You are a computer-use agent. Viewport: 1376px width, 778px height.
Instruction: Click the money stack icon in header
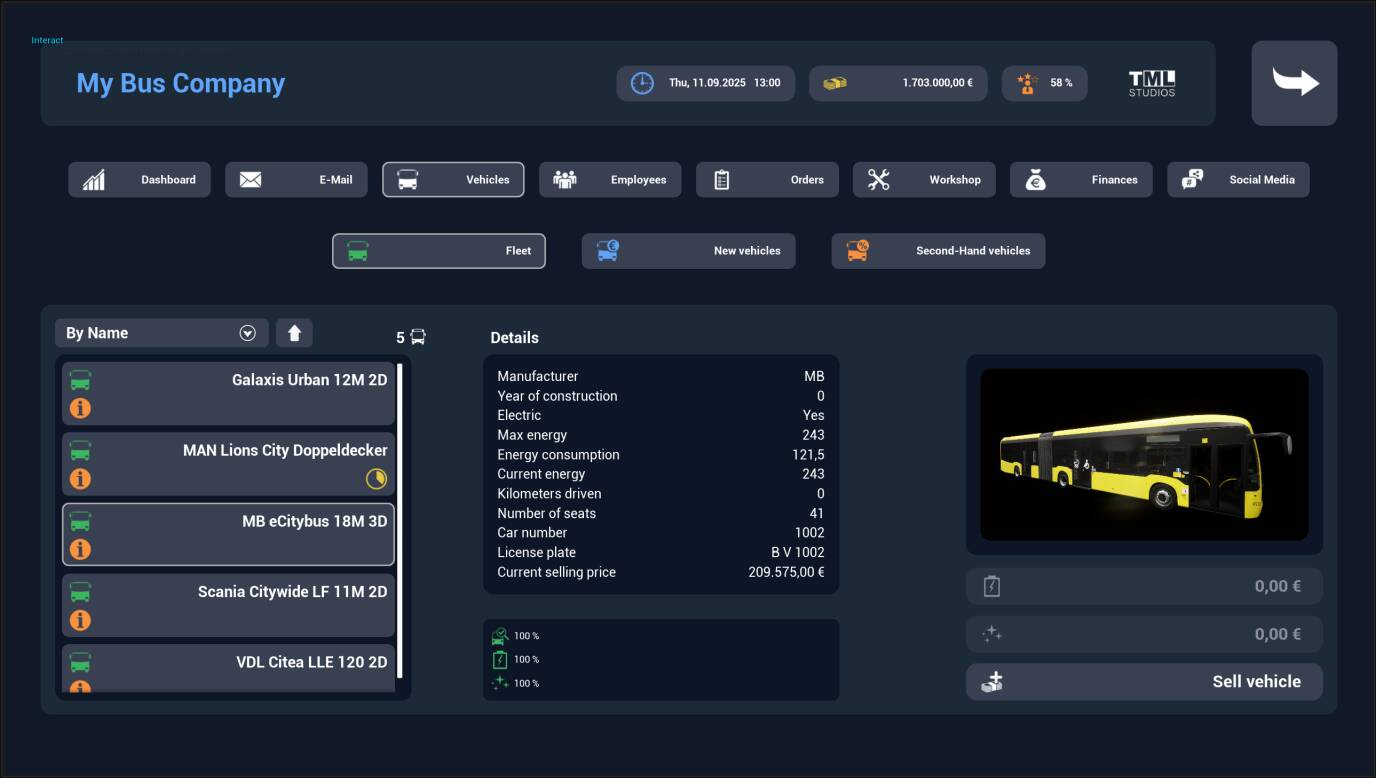coord(835,83)
